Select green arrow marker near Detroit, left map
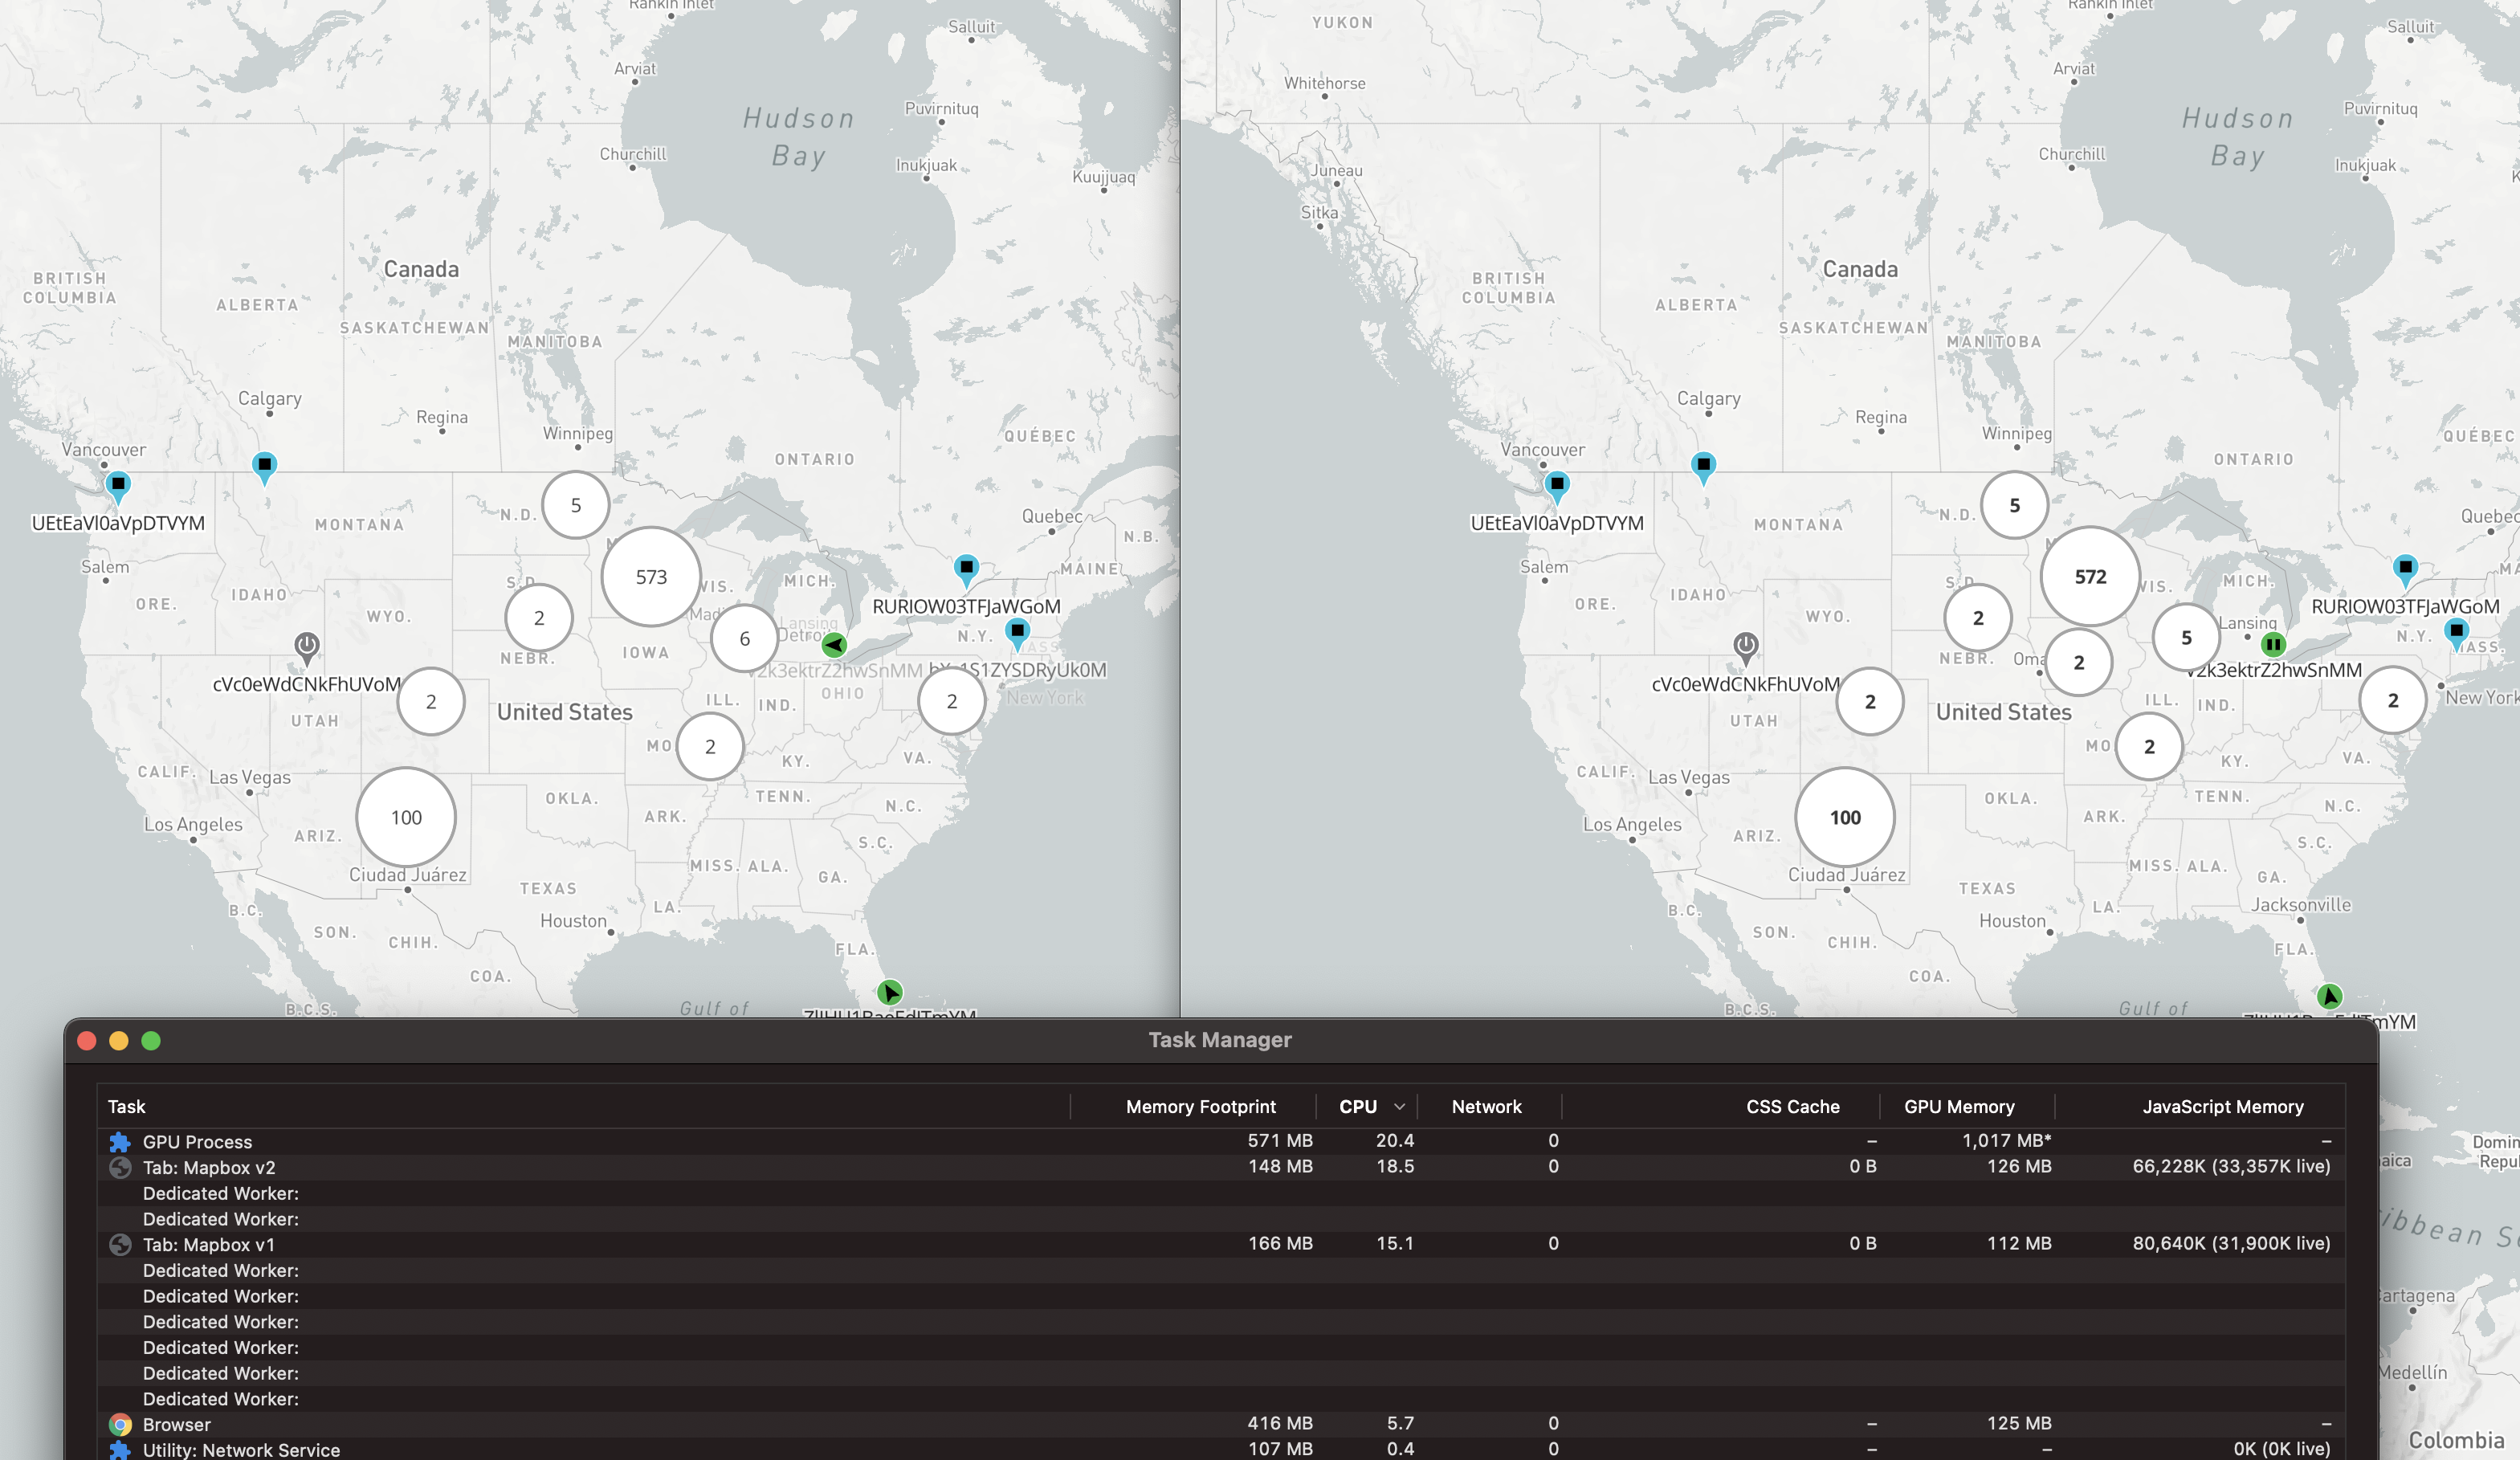Viewport: 2520px width, 1460px height. [834, 645]
